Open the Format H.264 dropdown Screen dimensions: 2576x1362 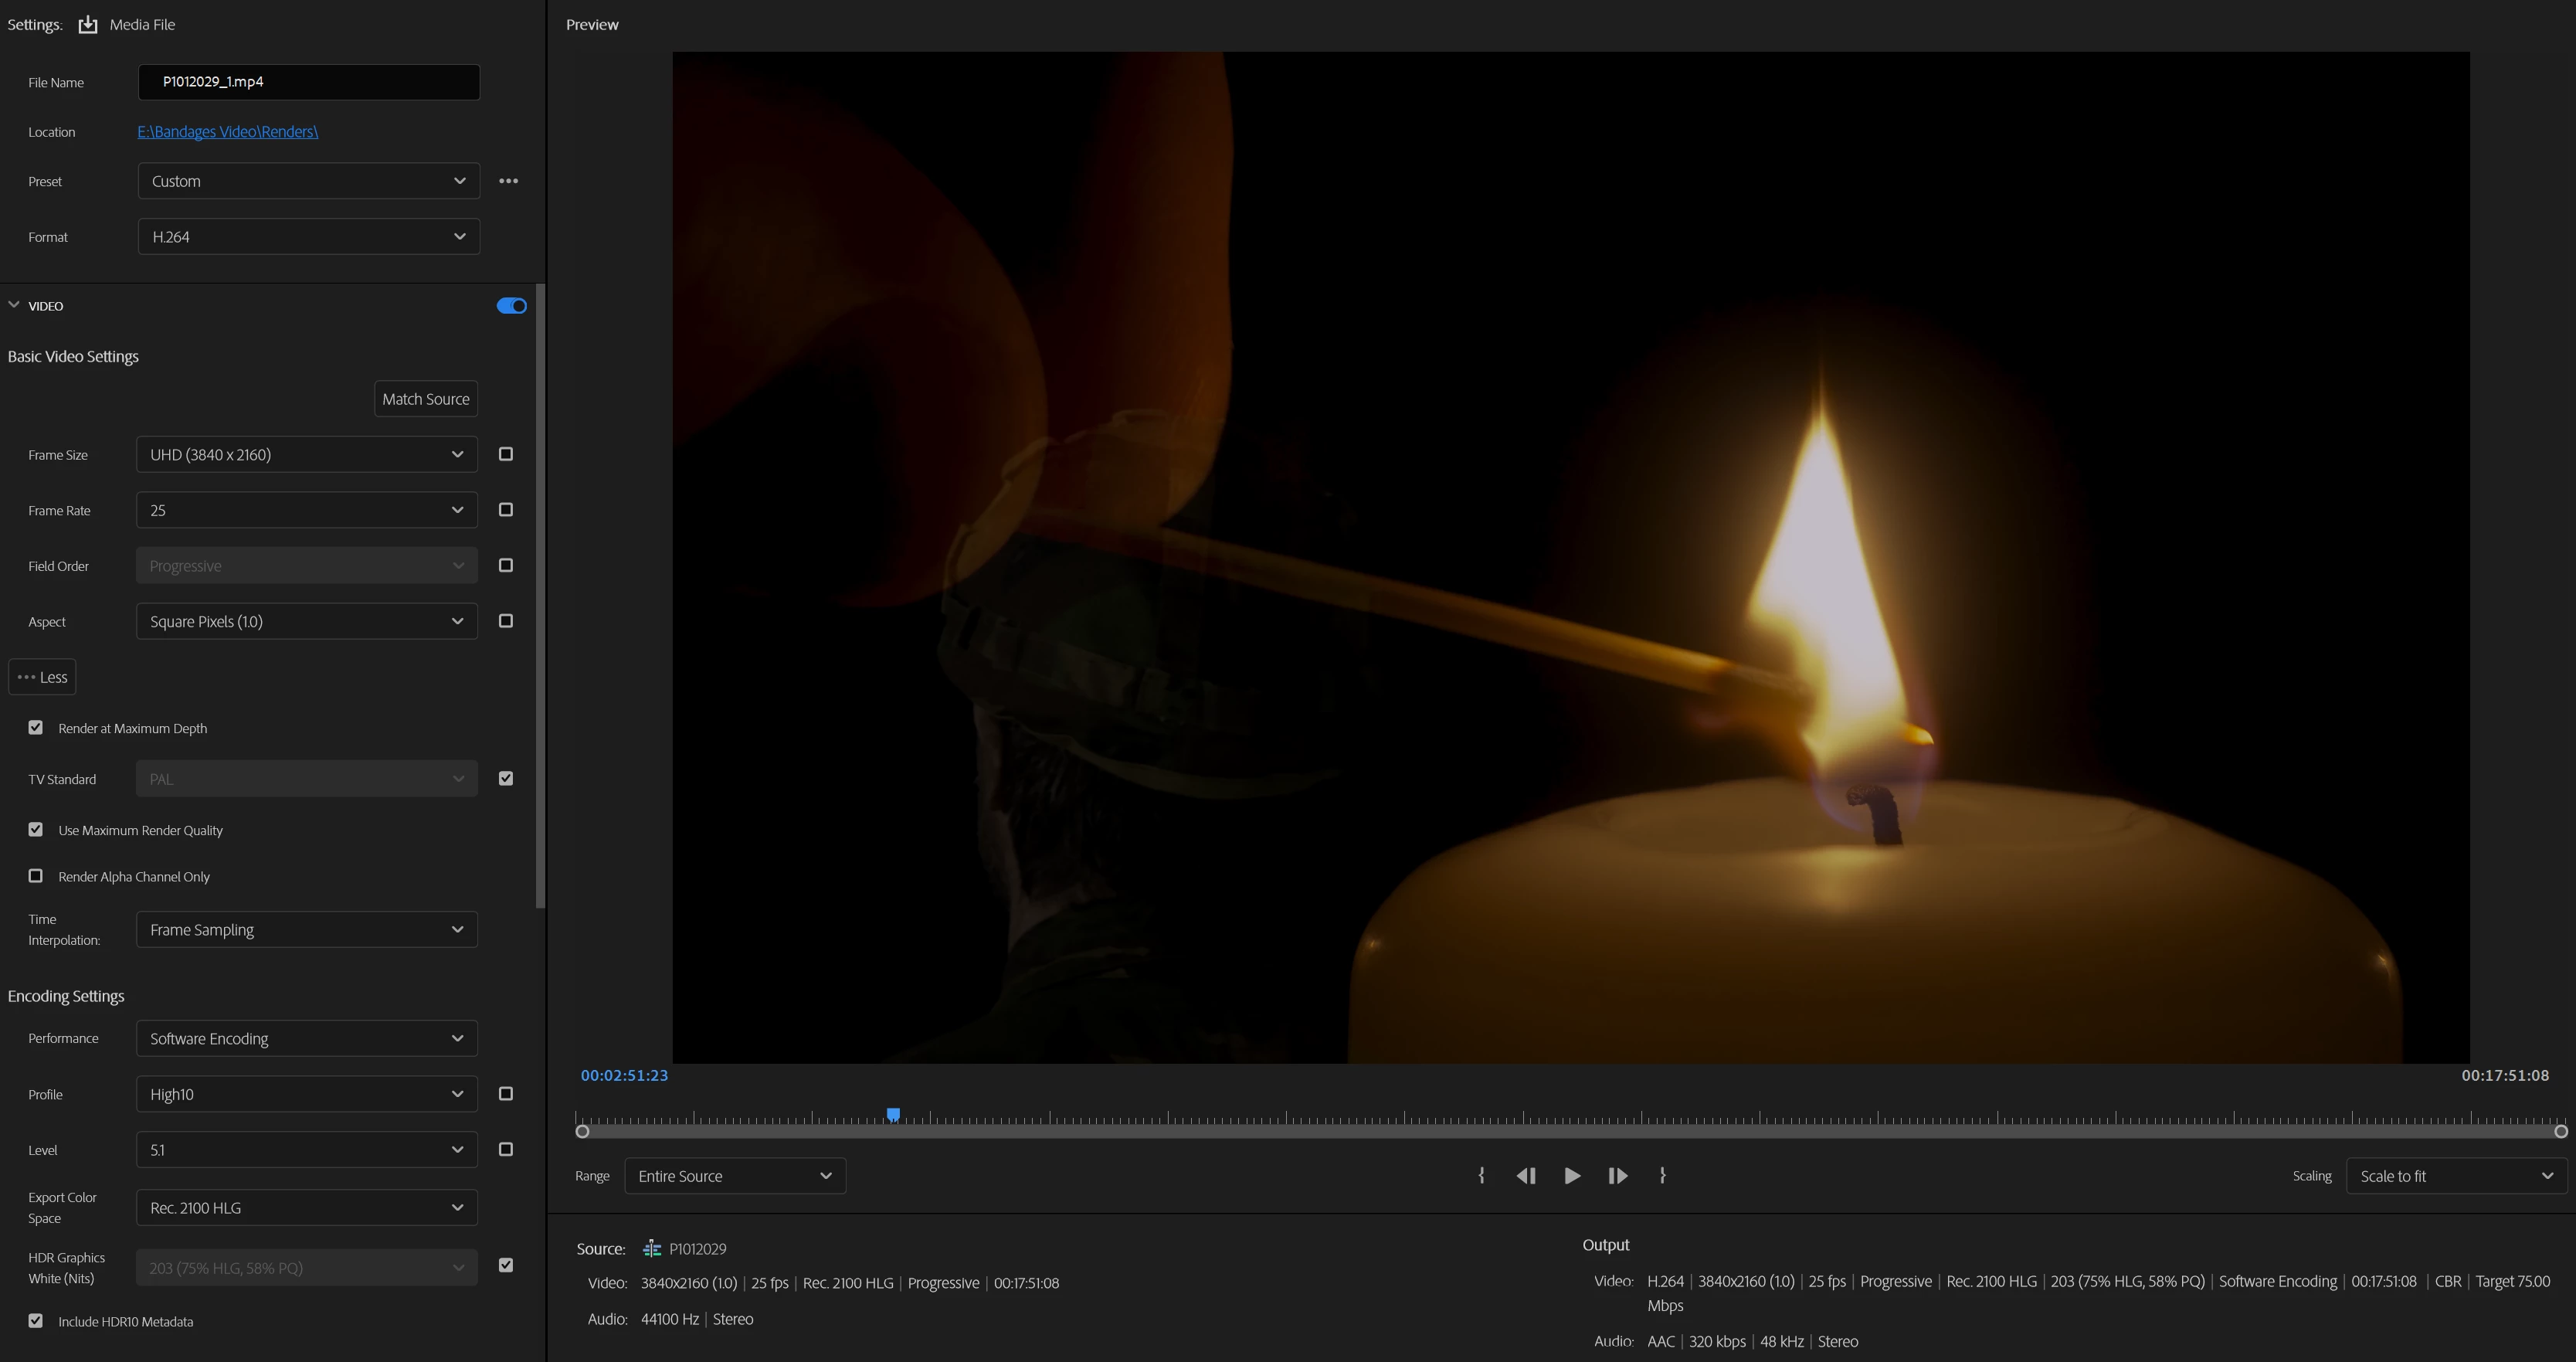point(308,237)
